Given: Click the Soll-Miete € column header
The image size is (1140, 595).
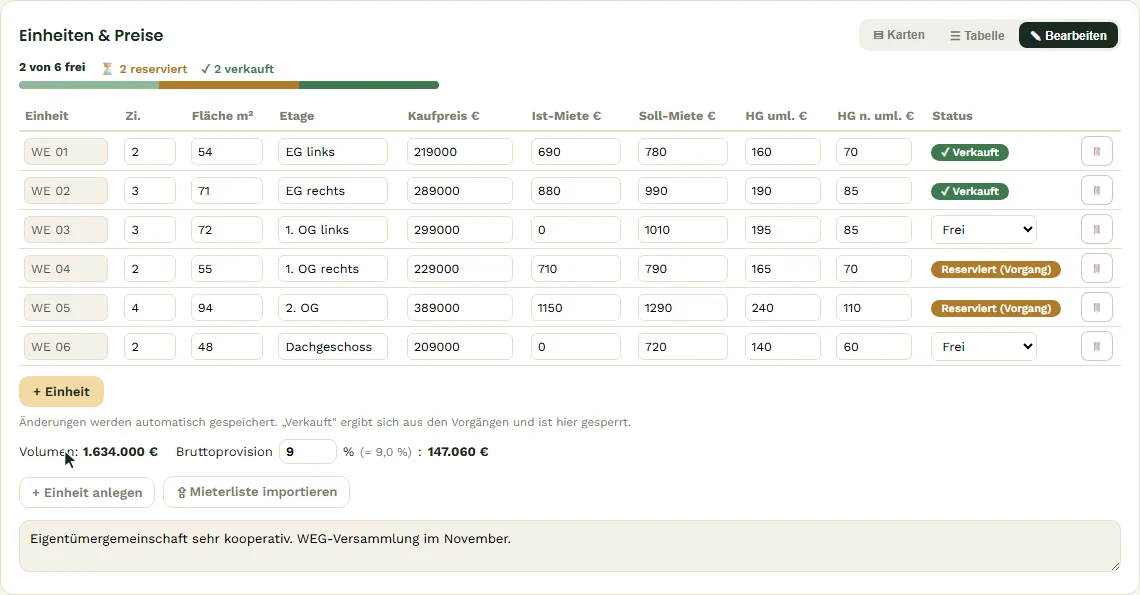Looking at the screenshot, I should (677, 116).
